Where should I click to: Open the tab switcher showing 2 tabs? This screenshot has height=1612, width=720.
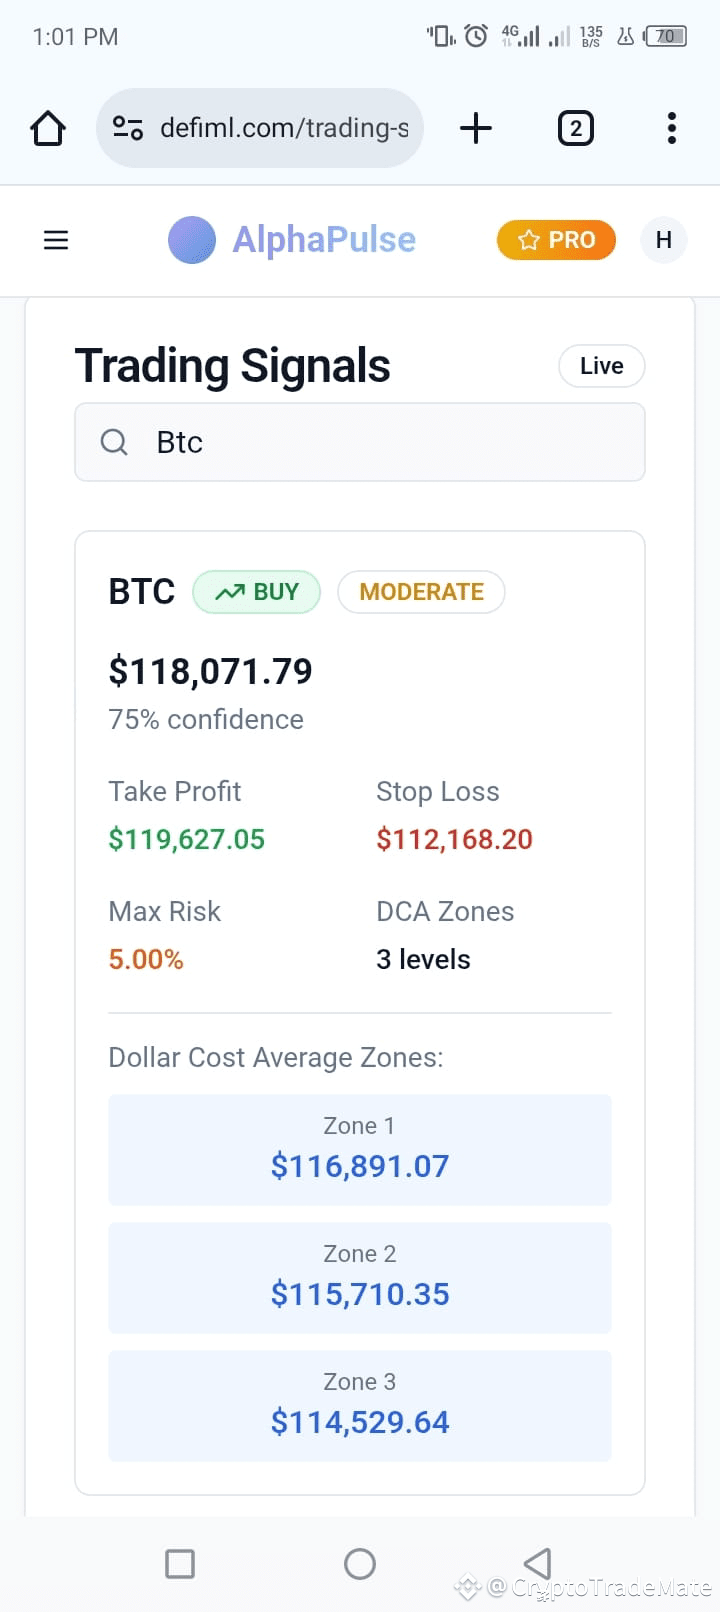(x=575, y=128)
